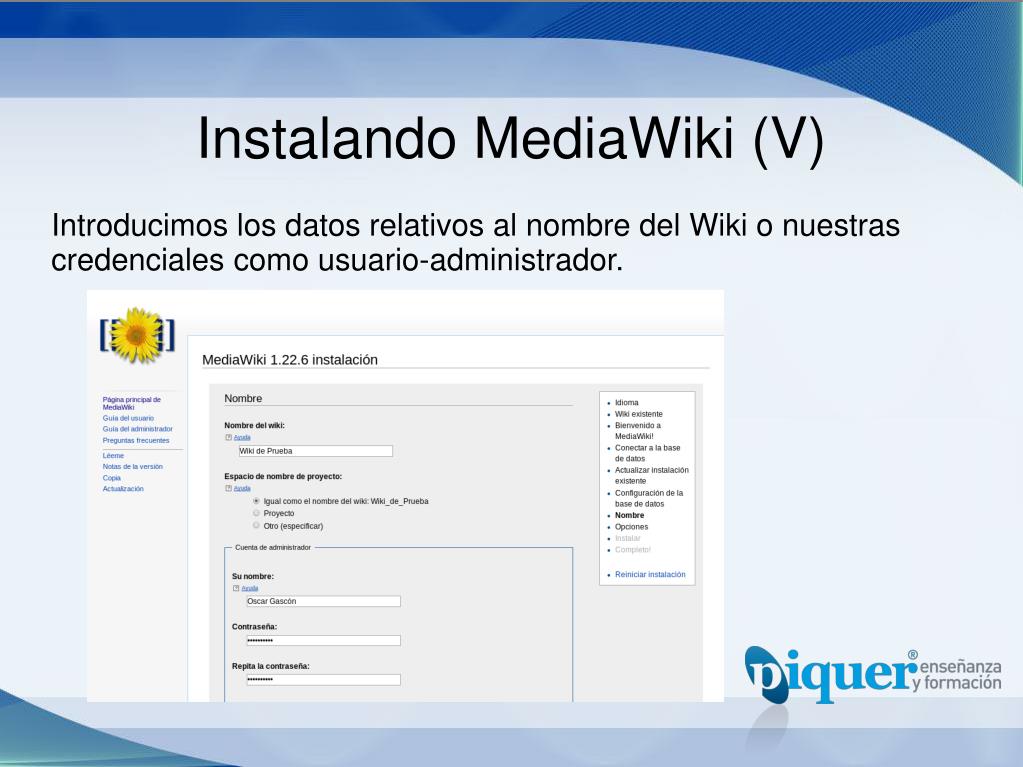Select 'Otro (especificar)' radio option

coord(256,526)
